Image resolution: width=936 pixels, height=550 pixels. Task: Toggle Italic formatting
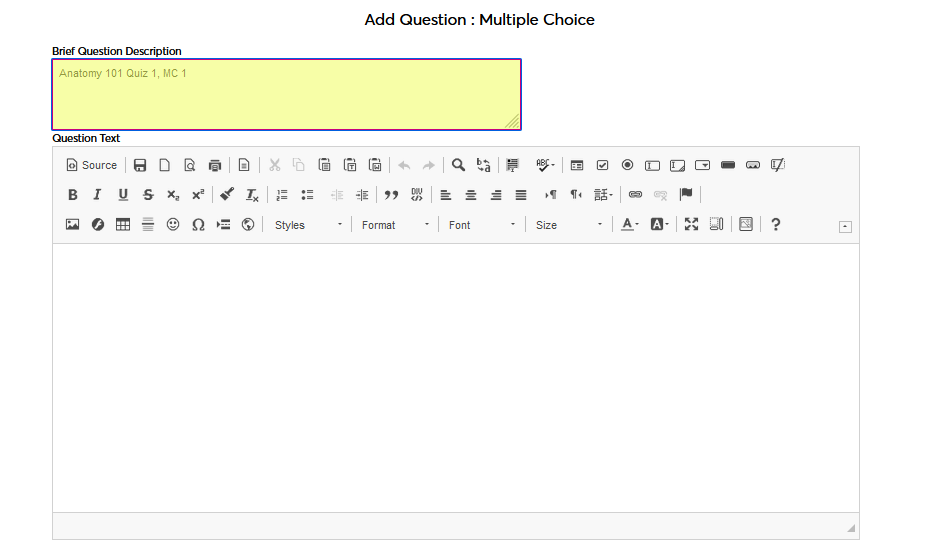pos(97,195)
